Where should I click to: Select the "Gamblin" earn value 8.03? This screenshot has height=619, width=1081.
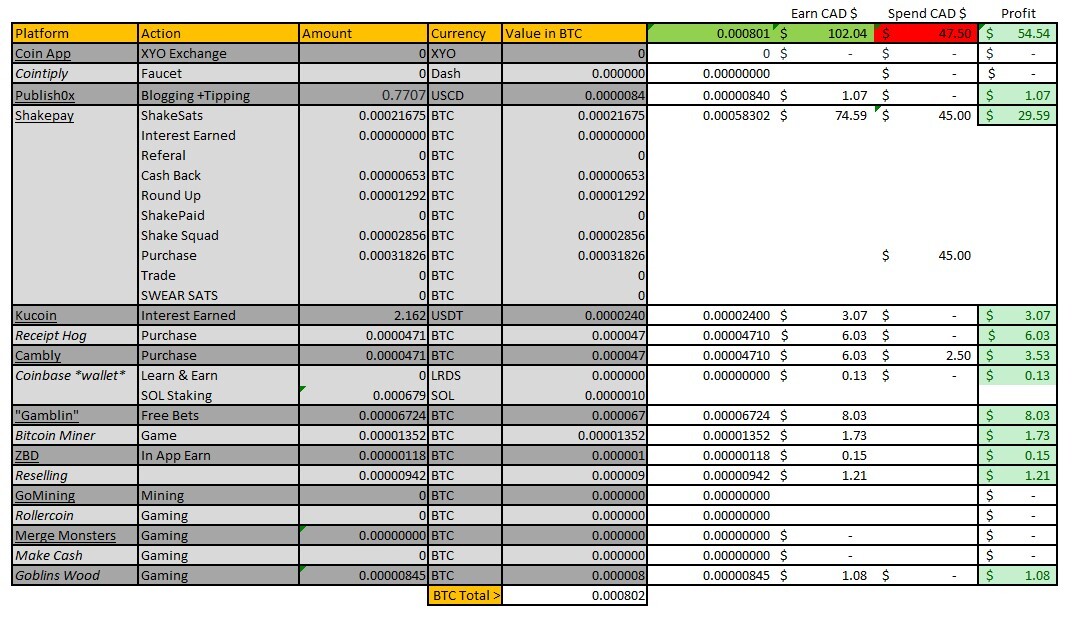[822, 416]
